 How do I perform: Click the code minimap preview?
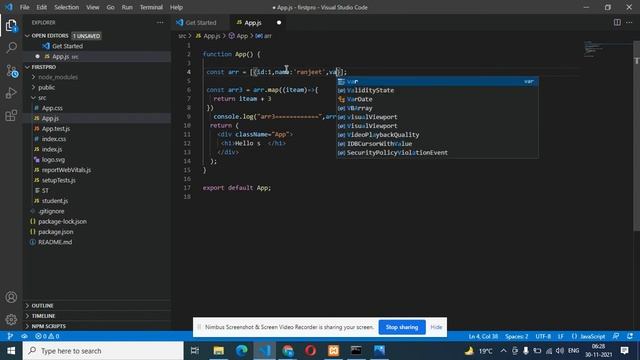593,49
